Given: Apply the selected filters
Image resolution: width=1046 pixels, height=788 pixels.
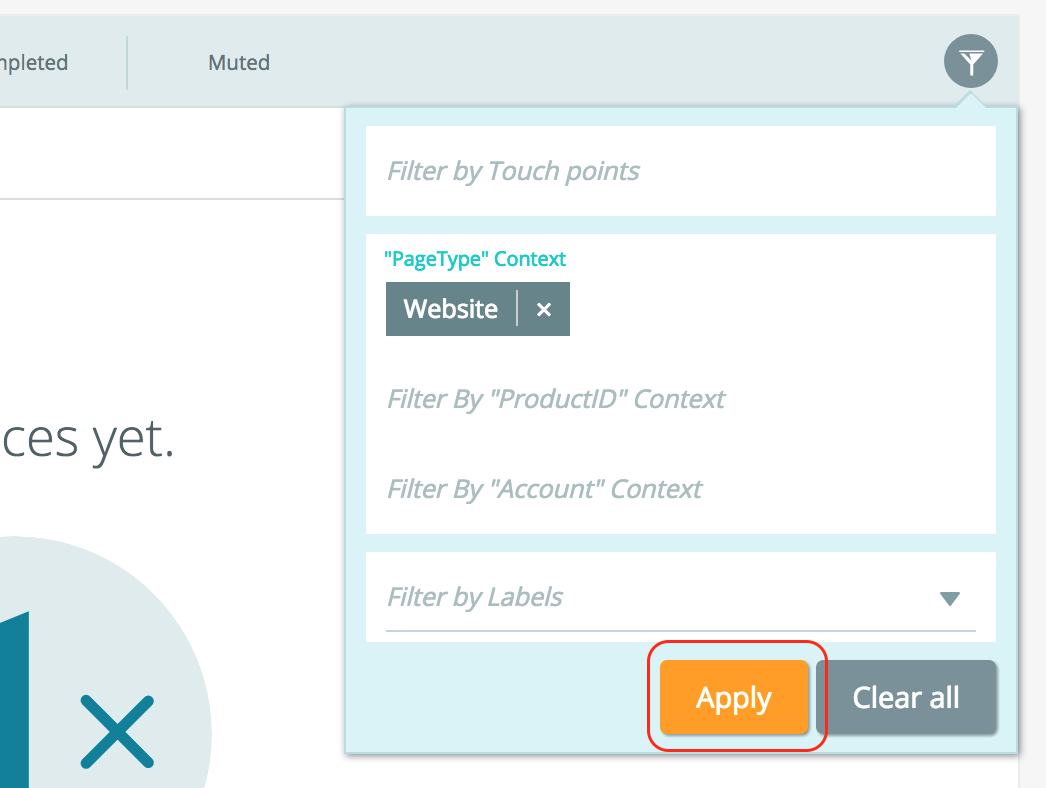Looking at the screenshot, I should click(x=734, y=697).
